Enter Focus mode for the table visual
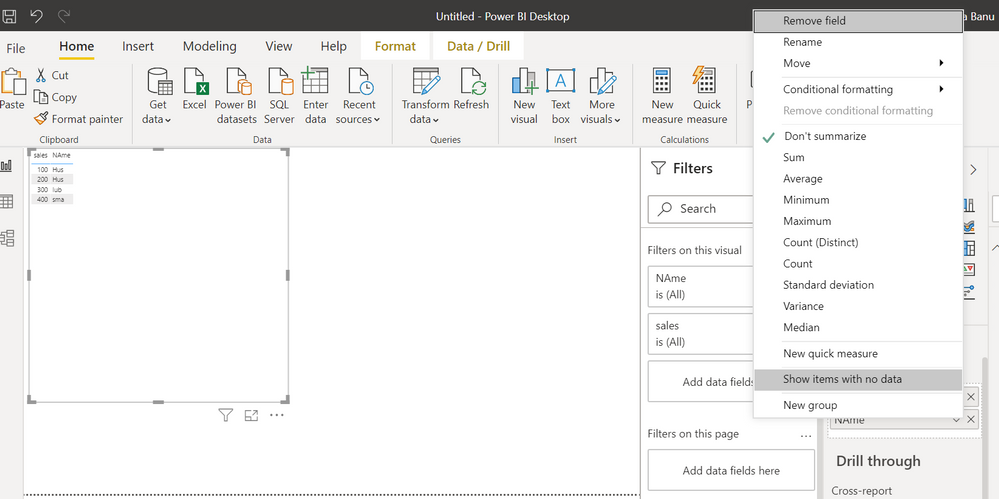 (251, 416)
